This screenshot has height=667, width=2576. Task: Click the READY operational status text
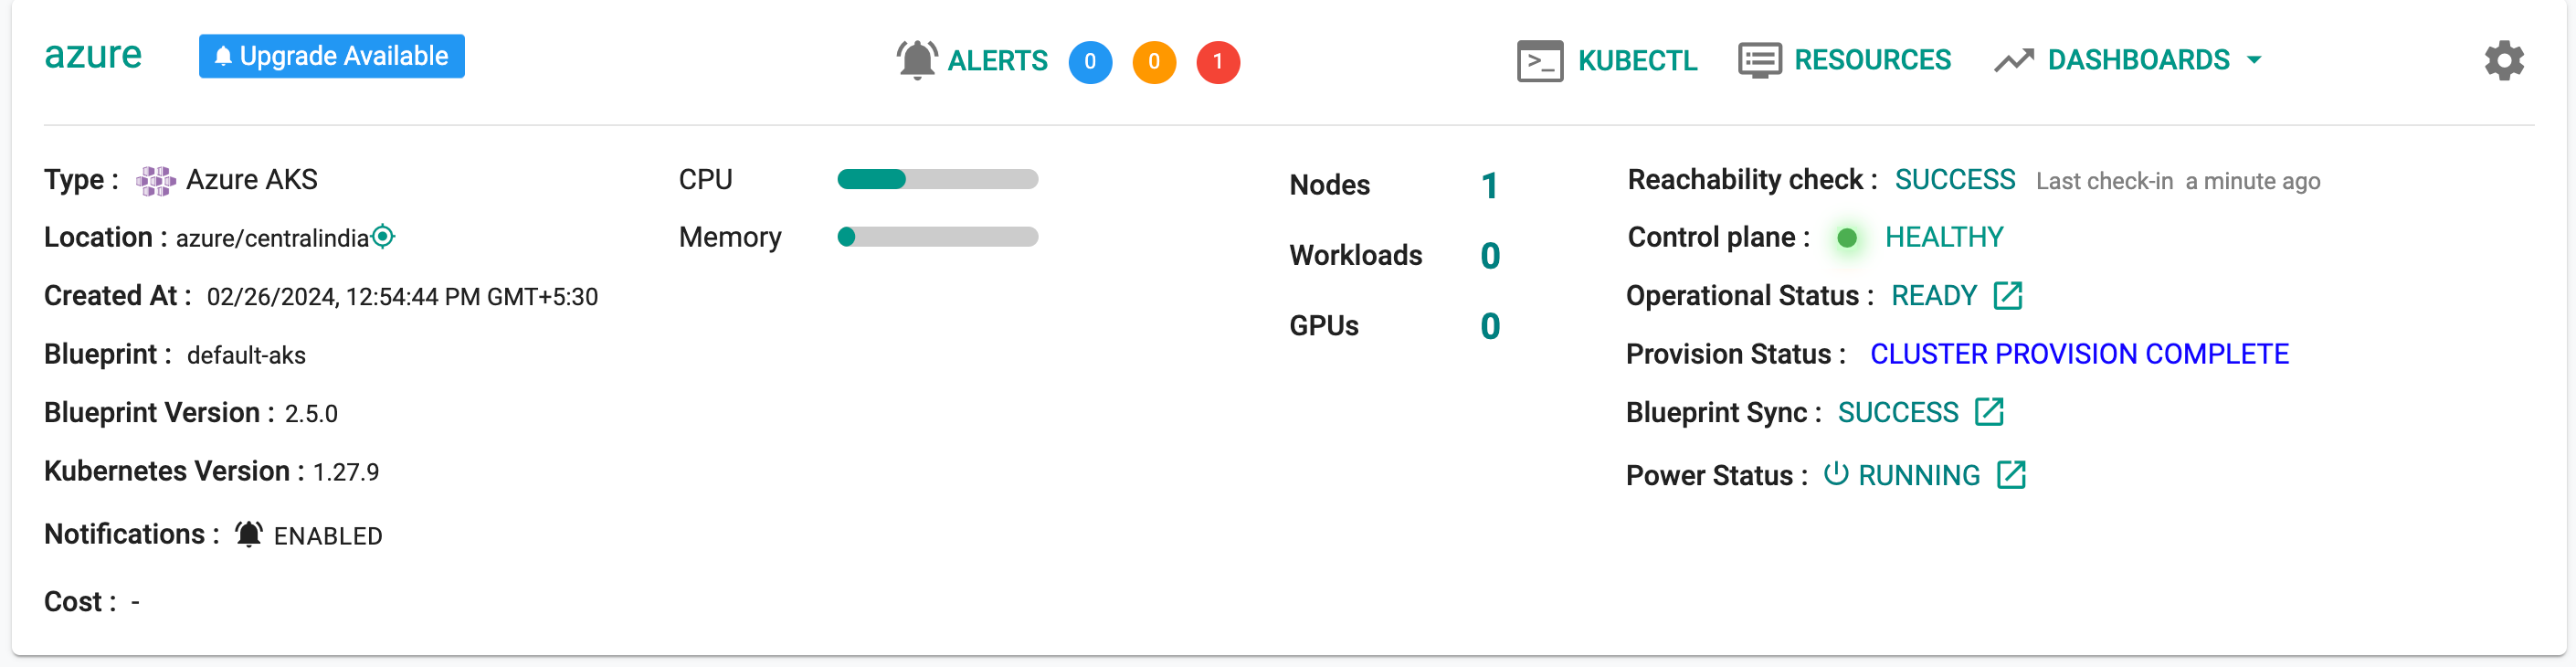point(1934,296)
